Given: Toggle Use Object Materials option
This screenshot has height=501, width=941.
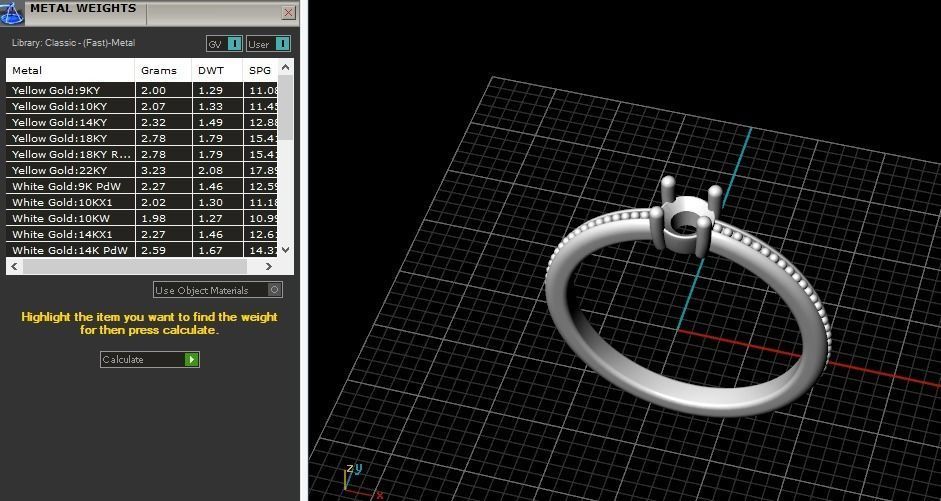Looking at the screenshot, I should pyautogui.click(x=218, y=290).
